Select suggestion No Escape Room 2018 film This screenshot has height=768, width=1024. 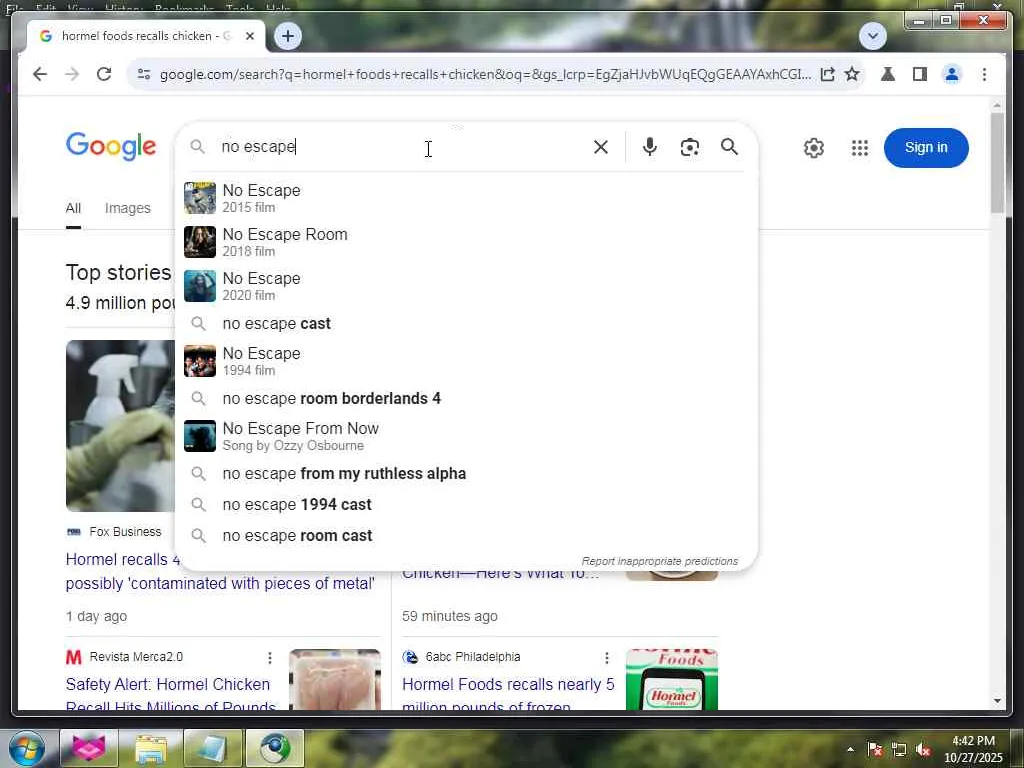[x=466, y=242]
